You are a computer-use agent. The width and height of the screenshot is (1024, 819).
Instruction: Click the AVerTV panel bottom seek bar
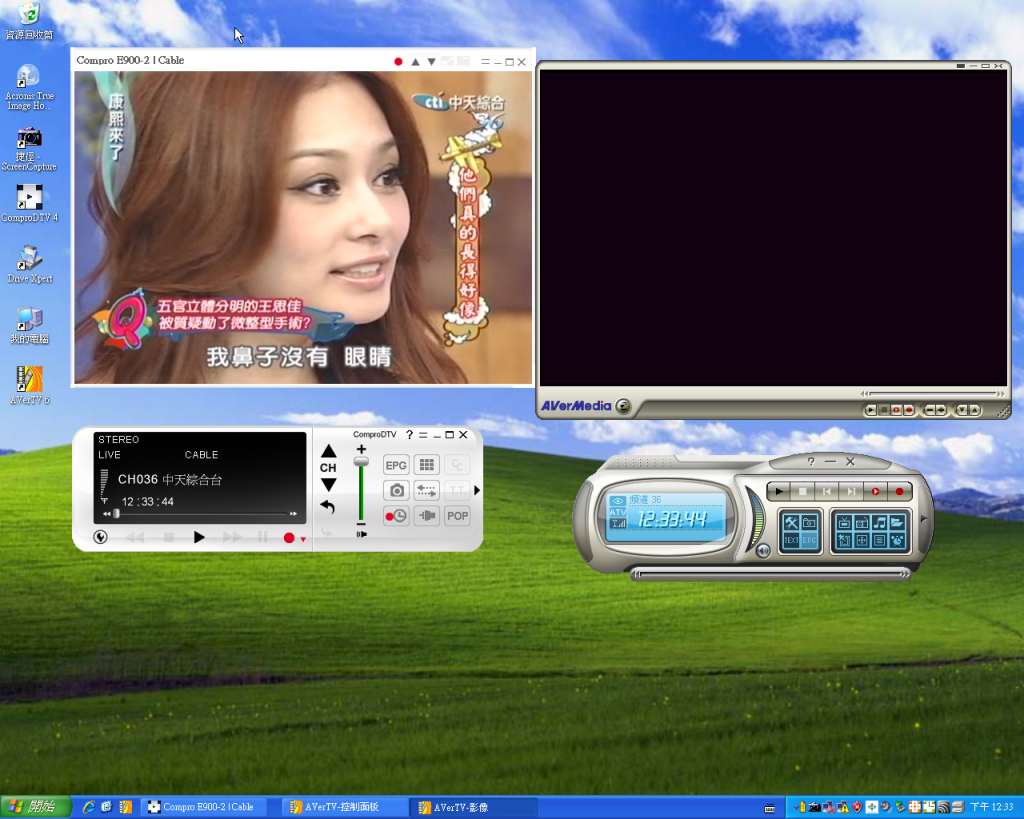771,574
